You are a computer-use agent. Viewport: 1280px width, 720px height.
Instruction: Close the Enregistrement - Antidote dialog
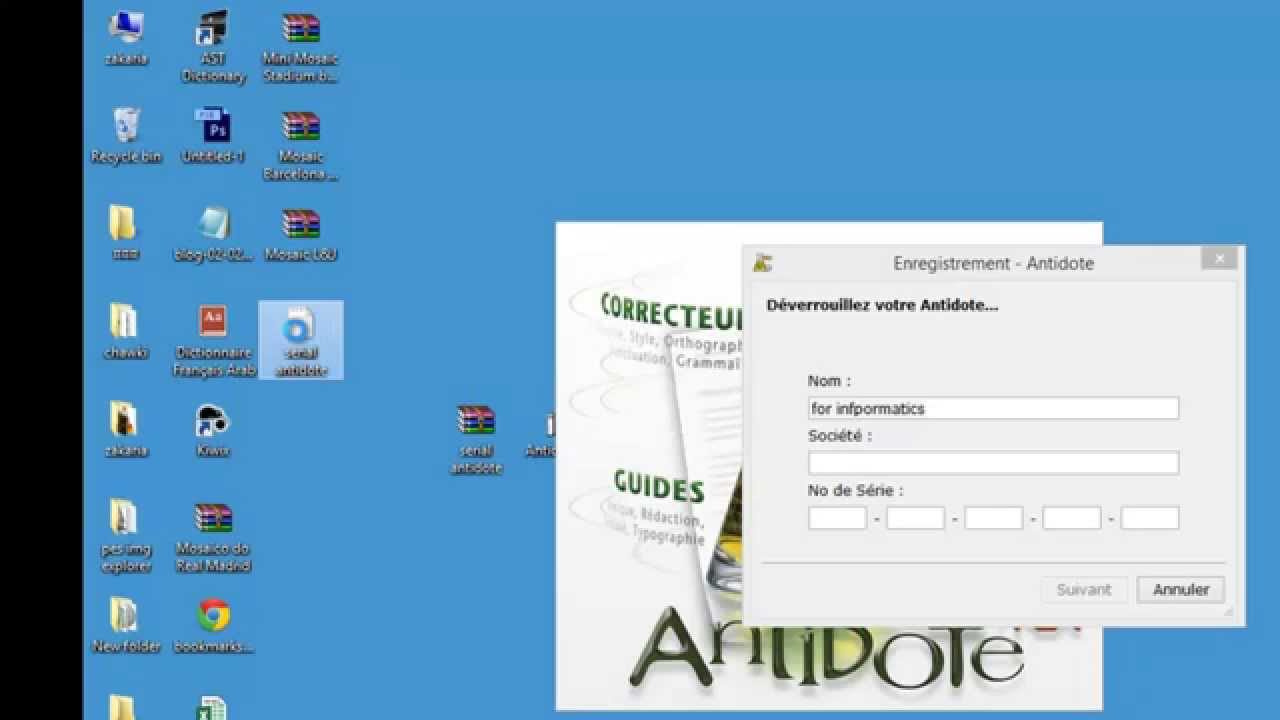coord(1219,259)
